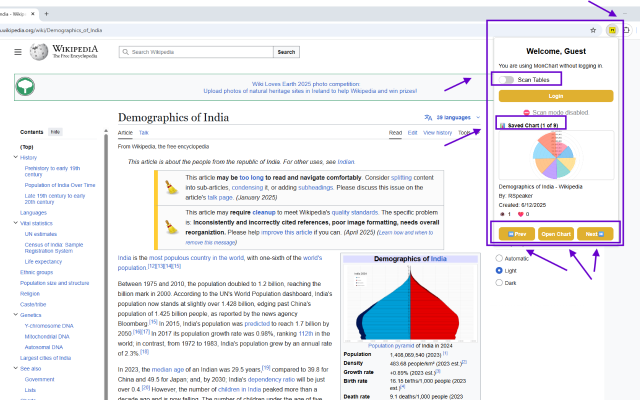640x400 pixels.
Task: Jump to Prehistory to early 19th century
Action: (x=52, y=171)
